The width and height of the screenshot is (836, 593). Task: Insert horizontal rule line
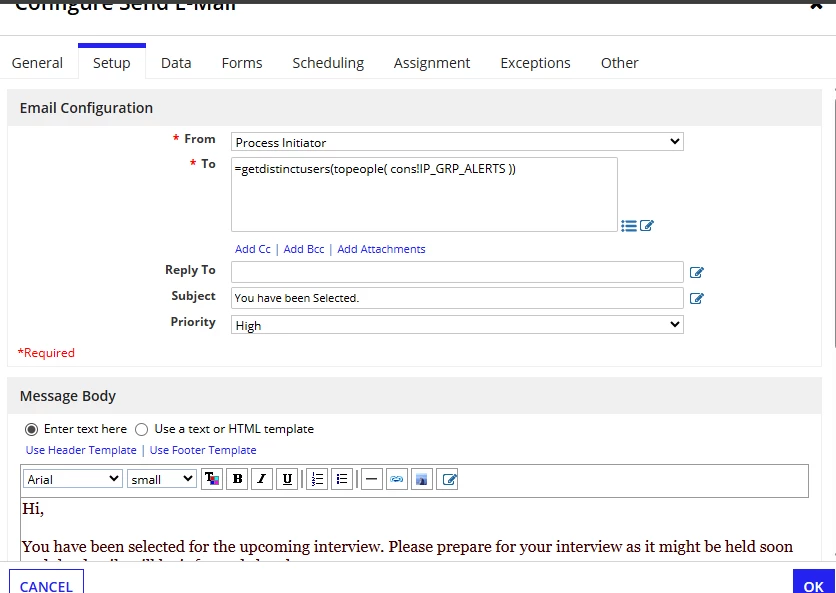[372, 479]
